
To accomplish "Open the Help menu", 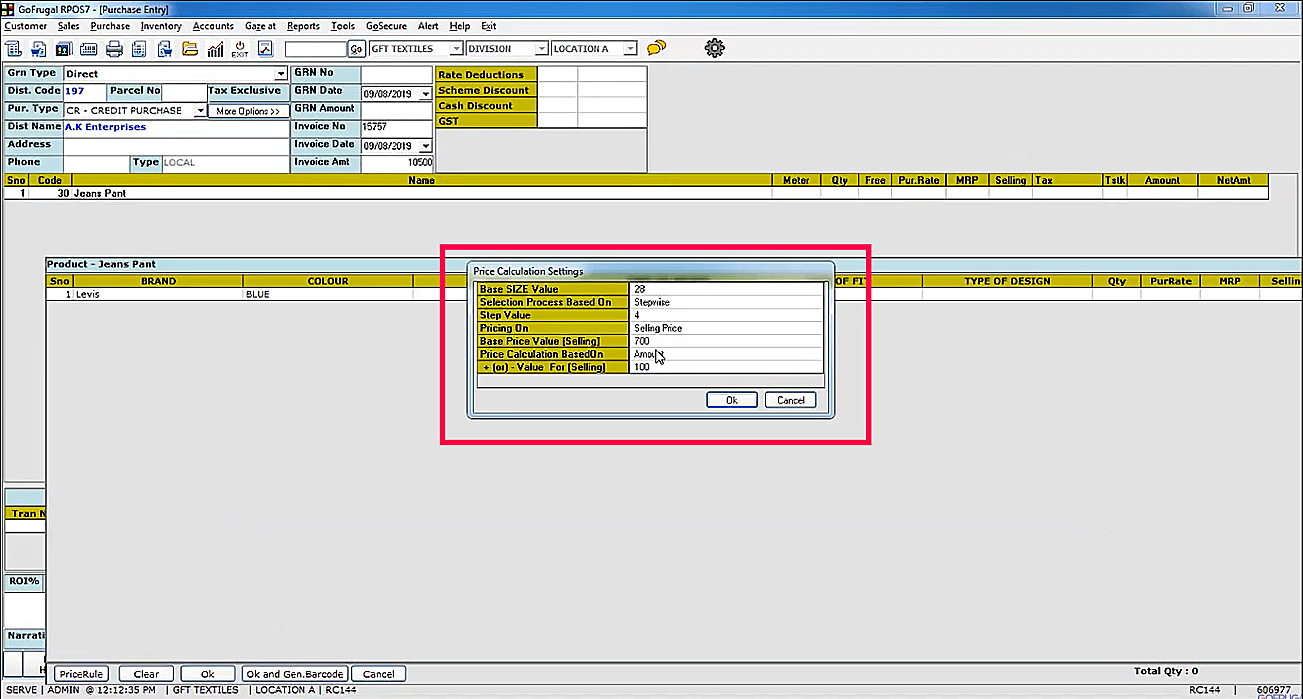I will [x=459, y=26].
